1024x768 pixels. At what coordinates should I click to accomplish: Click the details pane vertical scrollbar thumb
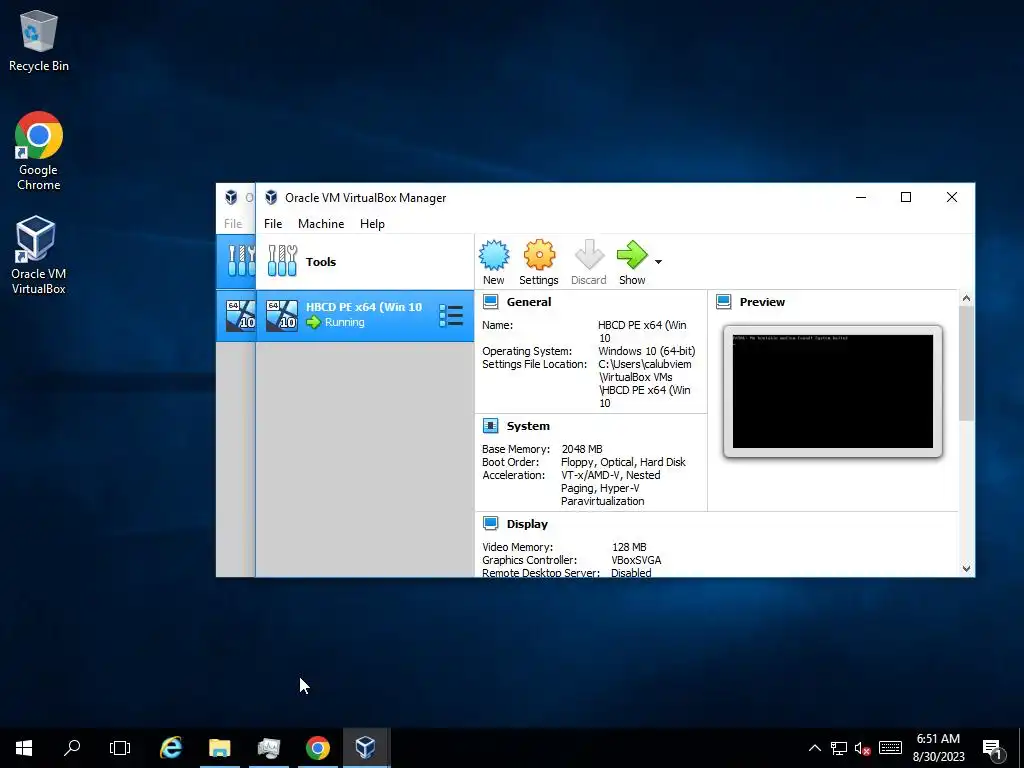coord(967,364)
